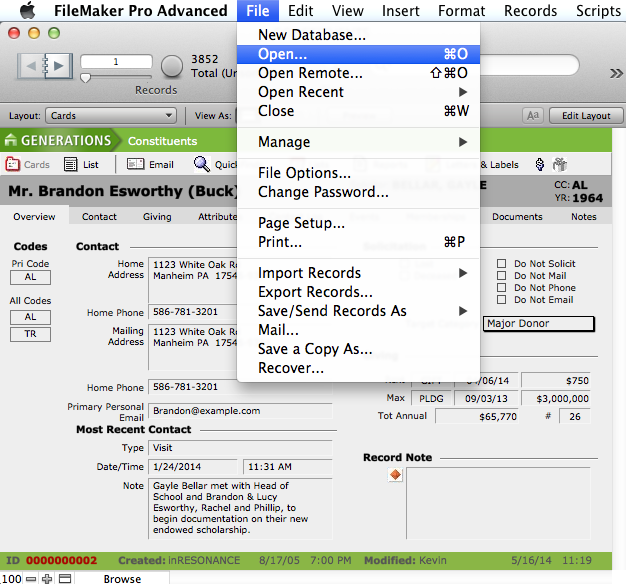Open the Format menu

pos(462,10)
